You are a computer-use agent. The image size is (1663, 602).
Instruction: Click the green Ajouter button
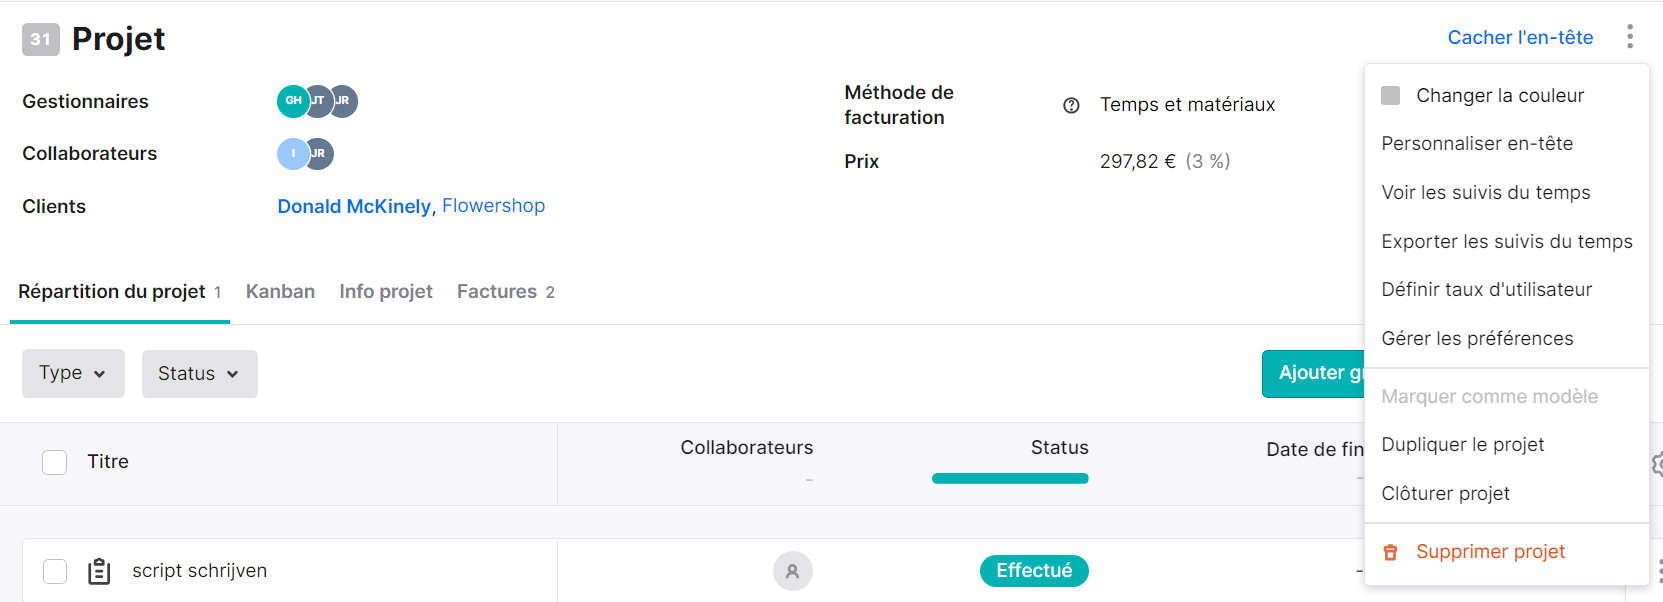(1314, 373)
